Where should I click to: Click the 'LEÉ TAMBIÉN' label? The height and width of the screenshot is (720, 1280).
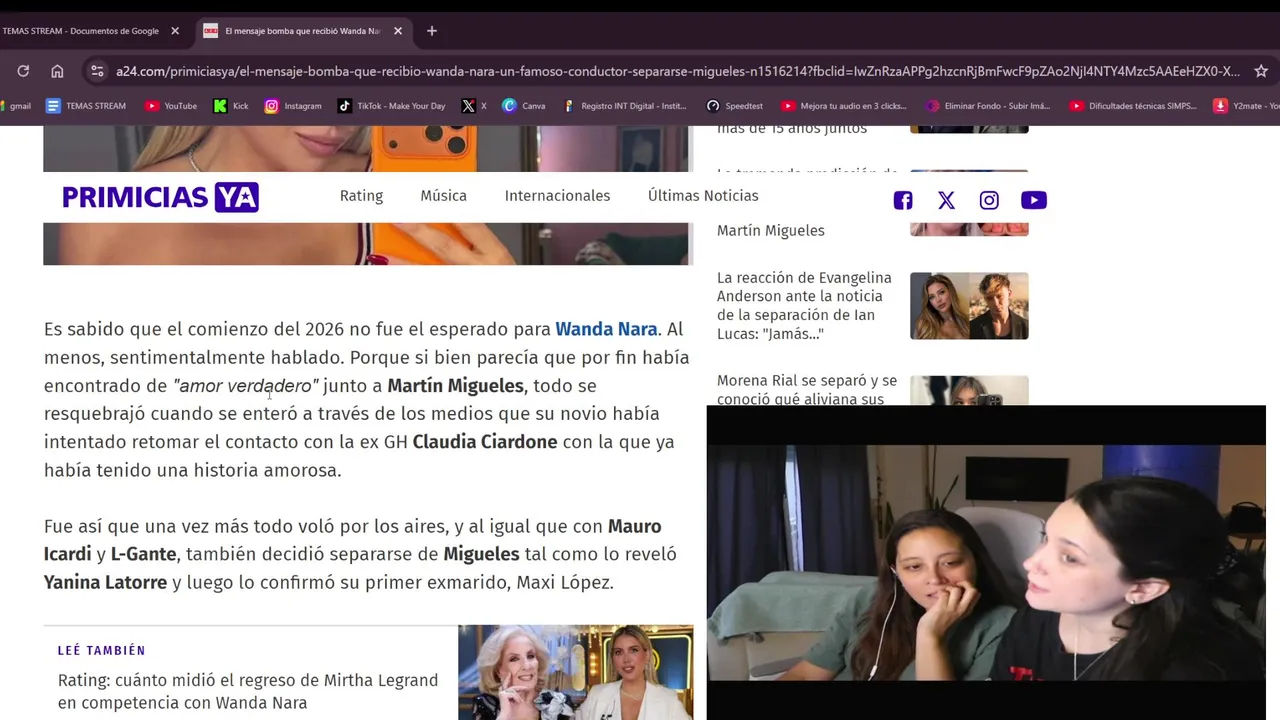(x=102, y=650)
